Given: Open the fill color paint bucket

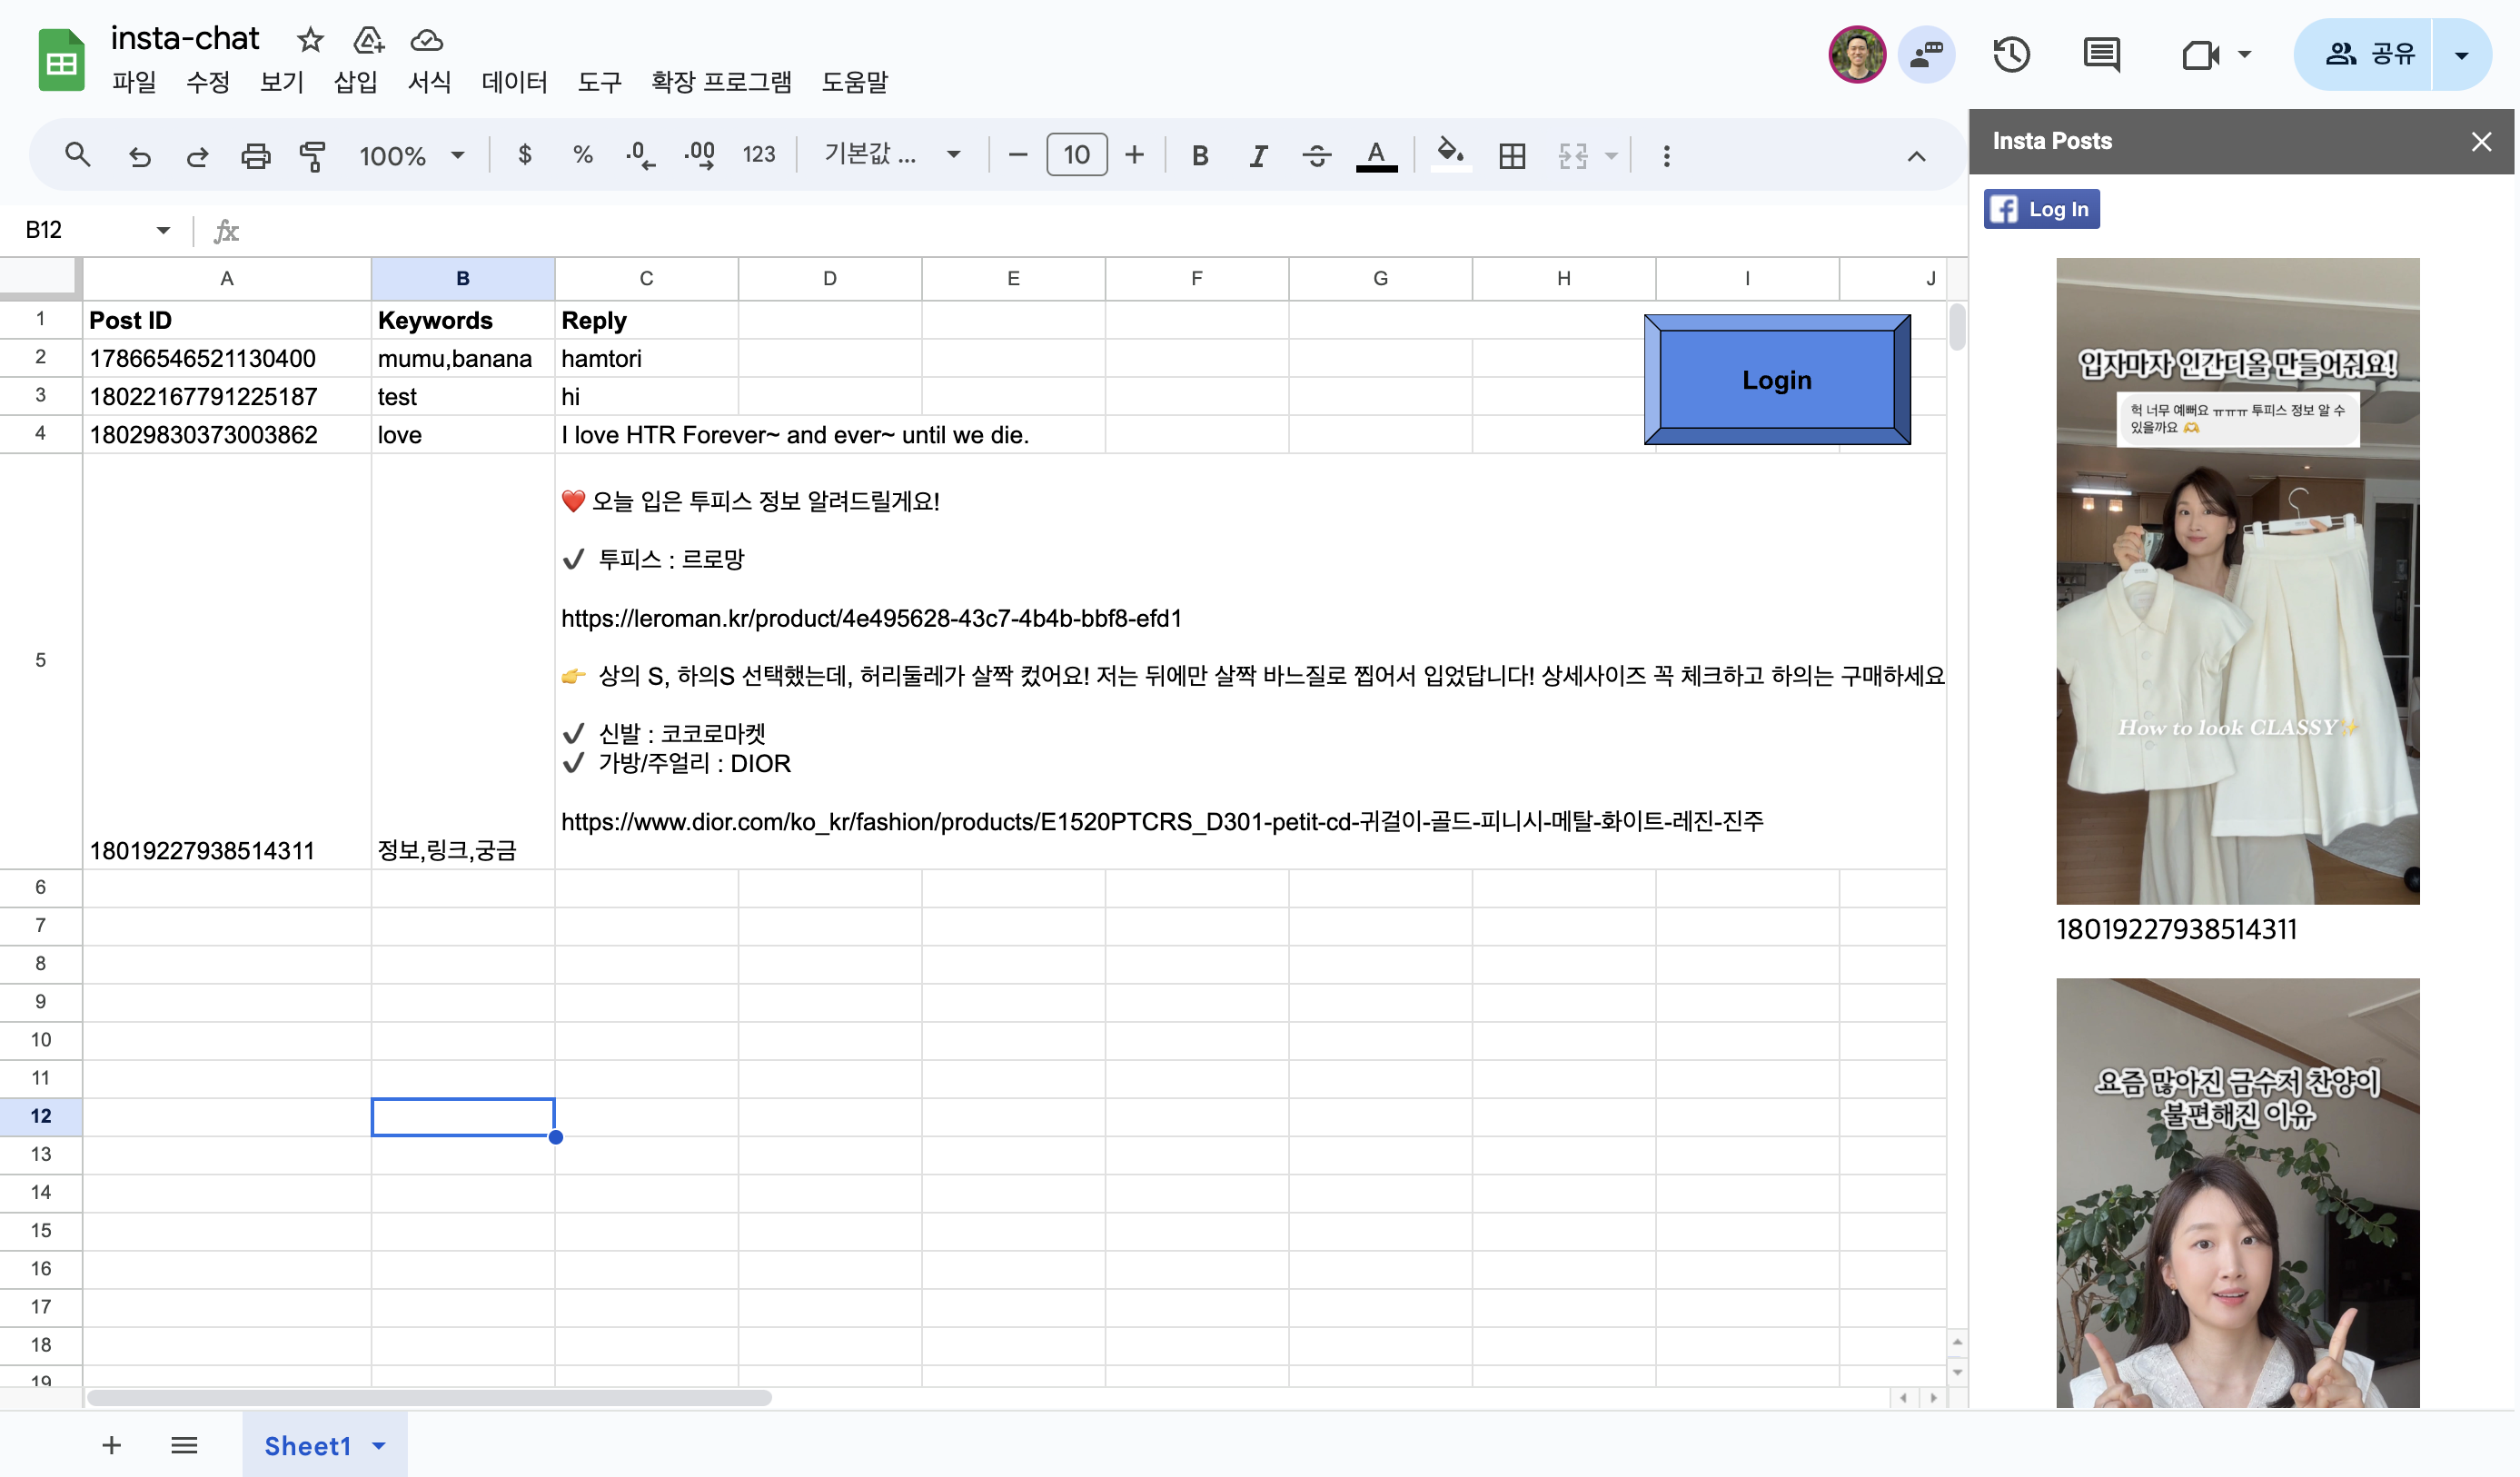Looking at the screenshot, I should (1449, 154).
